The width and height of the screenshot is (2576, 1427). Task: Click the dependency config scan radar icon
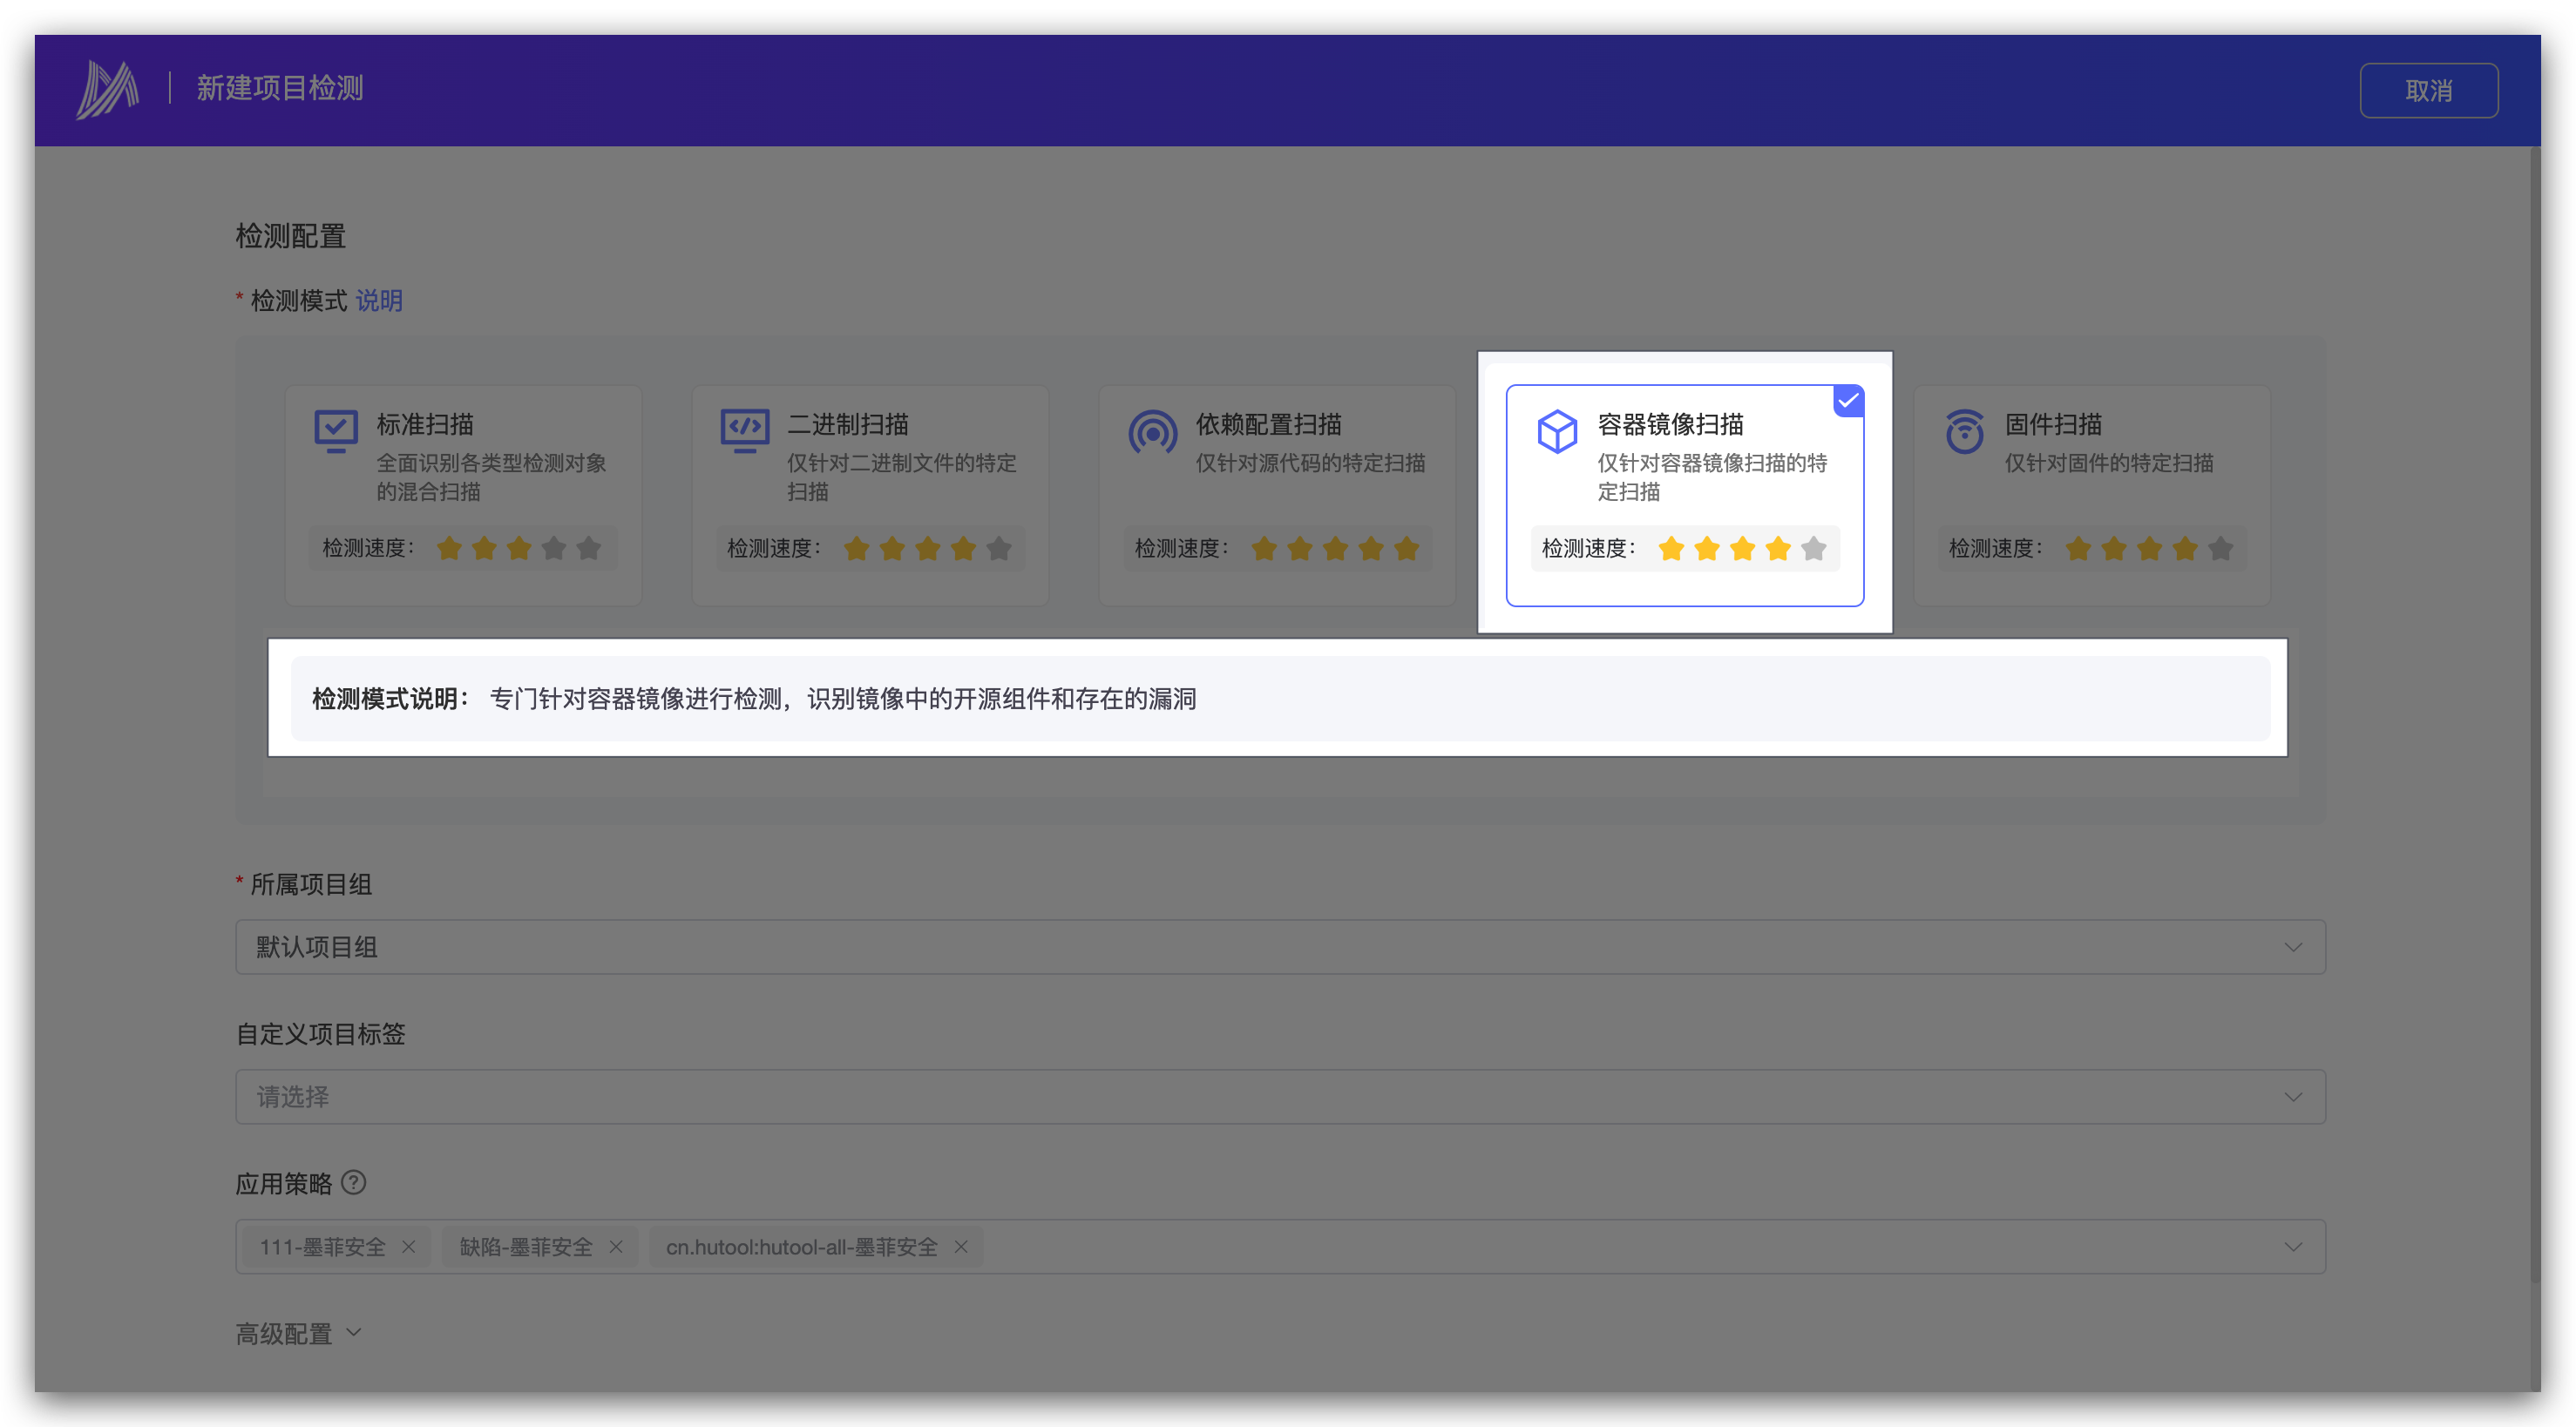pyautogui.click(x=1152, y=432)
